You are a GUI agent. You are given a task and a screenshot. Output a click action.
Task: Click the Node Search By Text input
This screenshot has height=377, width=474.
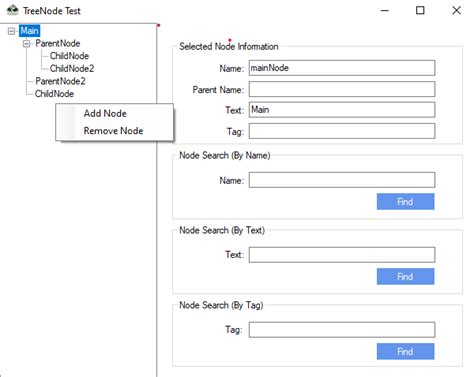342,255
